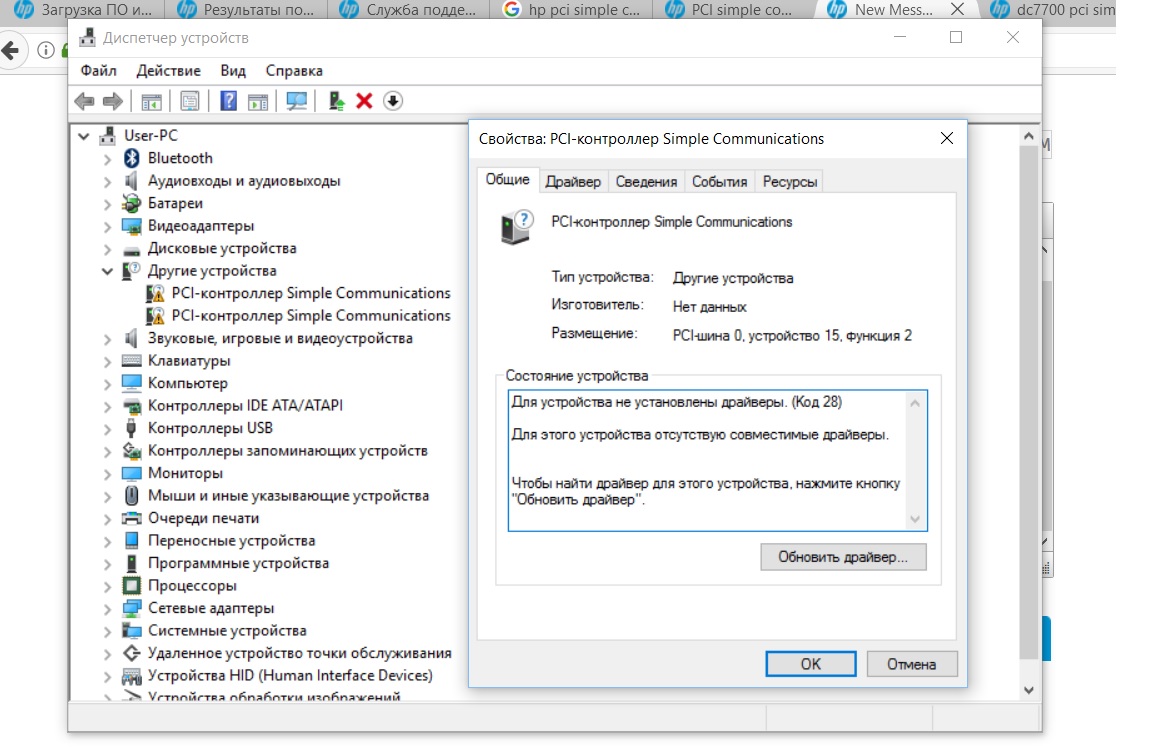Select the Контроллеры USB icon
The width and height of the screenshot is (1152, 747).
coord(132,427)
